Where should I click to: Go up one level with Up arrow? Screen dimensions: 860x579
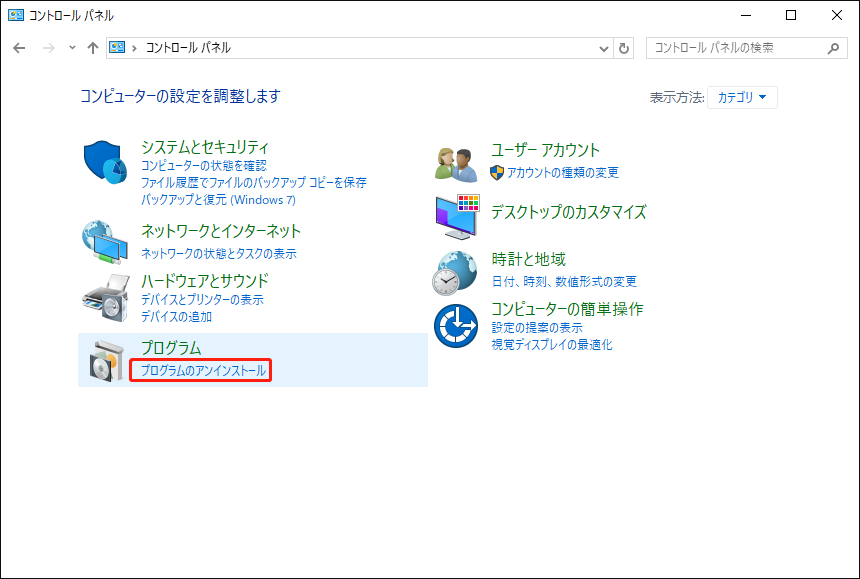(93, 48)
